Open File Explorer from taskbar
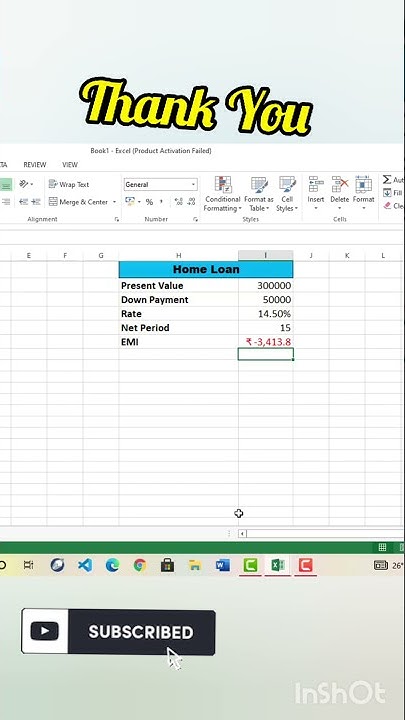This screenshot has width=405, height=720. (195, 565)
